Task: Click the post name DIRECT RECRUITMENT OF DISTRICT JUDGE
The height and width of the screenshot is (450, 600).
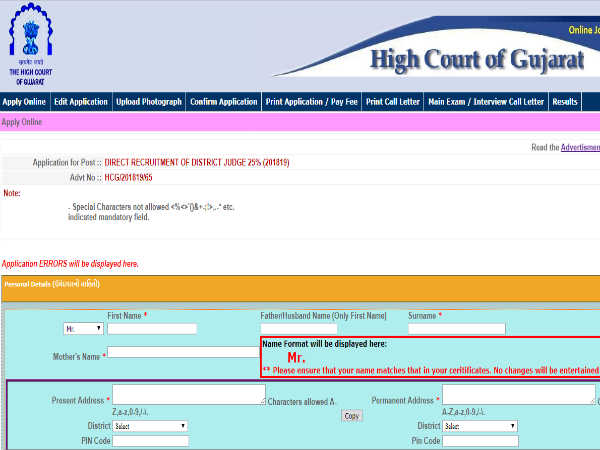Action: pyautogui.click(x=197, y=163)
